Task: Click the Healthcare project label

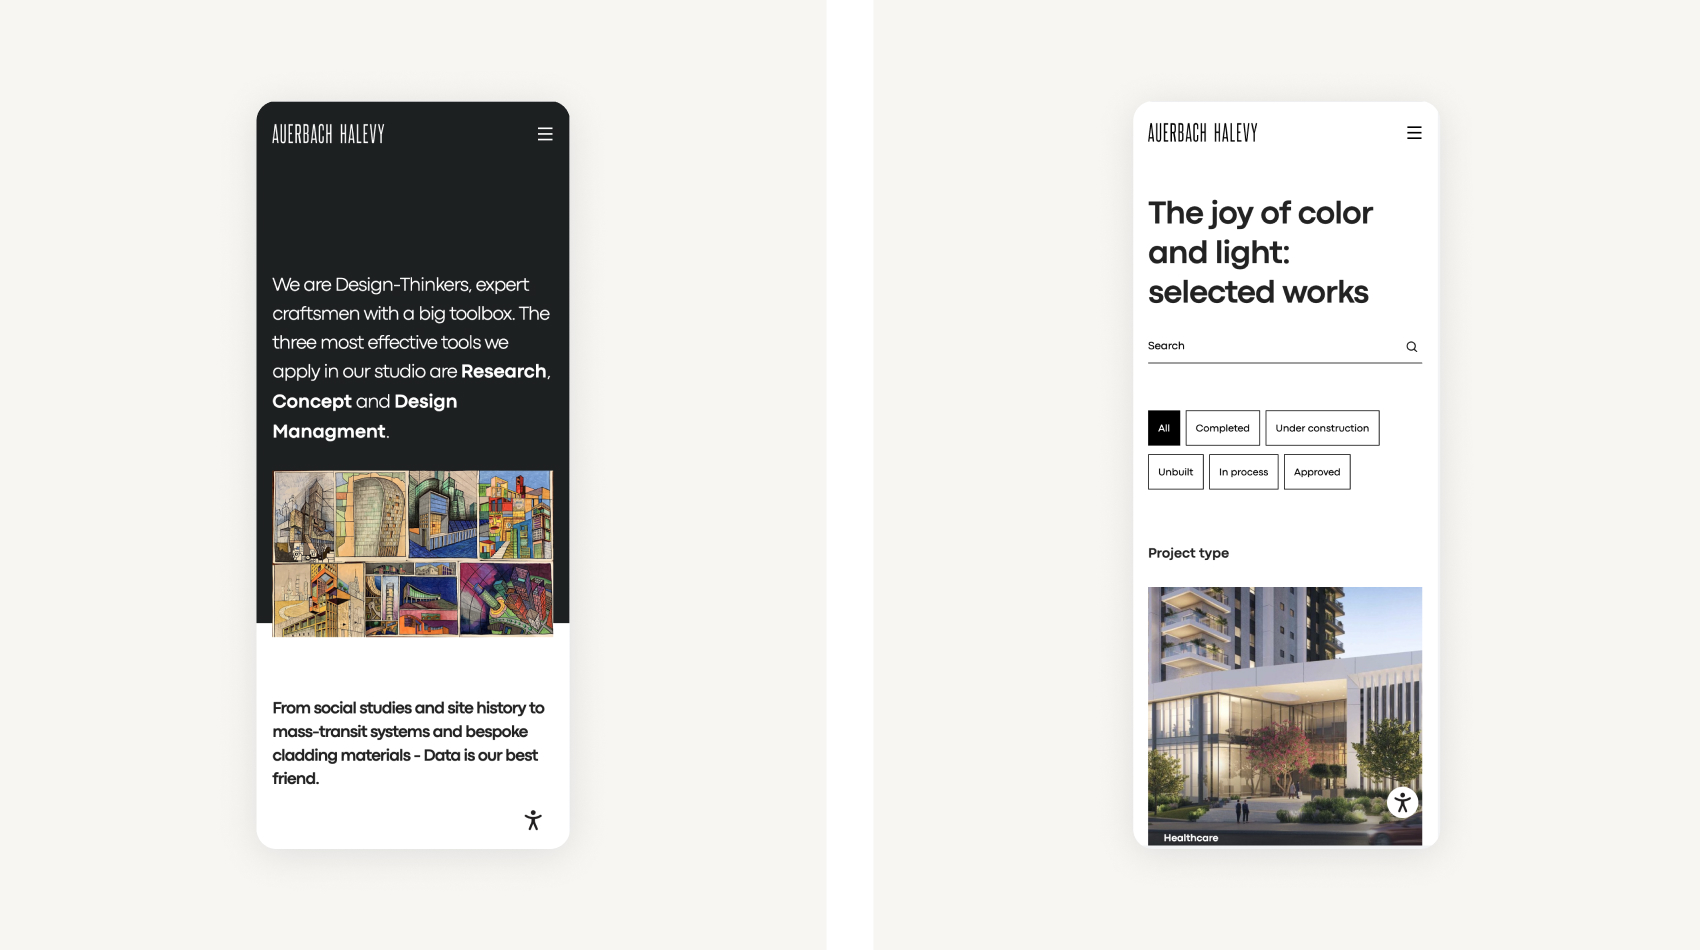Action: (x=1190, y=838)
